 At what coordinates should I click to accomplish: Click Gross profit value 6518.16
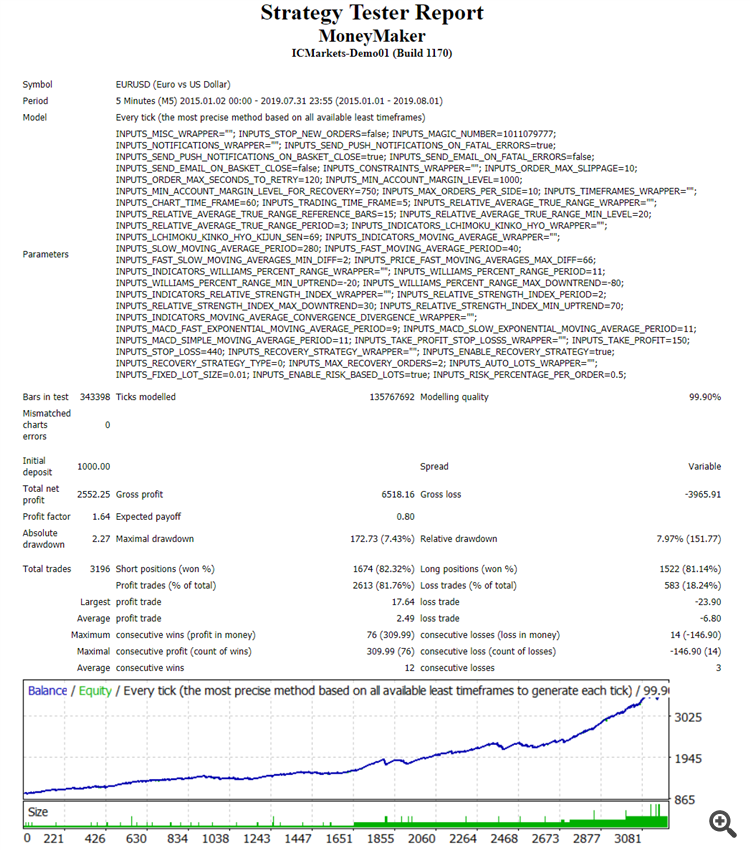pyautogui.click(x=398, y=494)
